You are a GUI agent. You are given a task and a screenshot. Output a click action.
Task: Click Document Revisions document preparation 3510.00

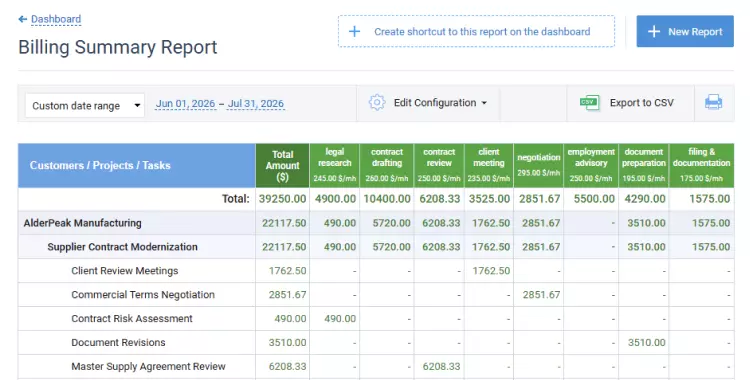pyautogui.click(x=647, y=342)
